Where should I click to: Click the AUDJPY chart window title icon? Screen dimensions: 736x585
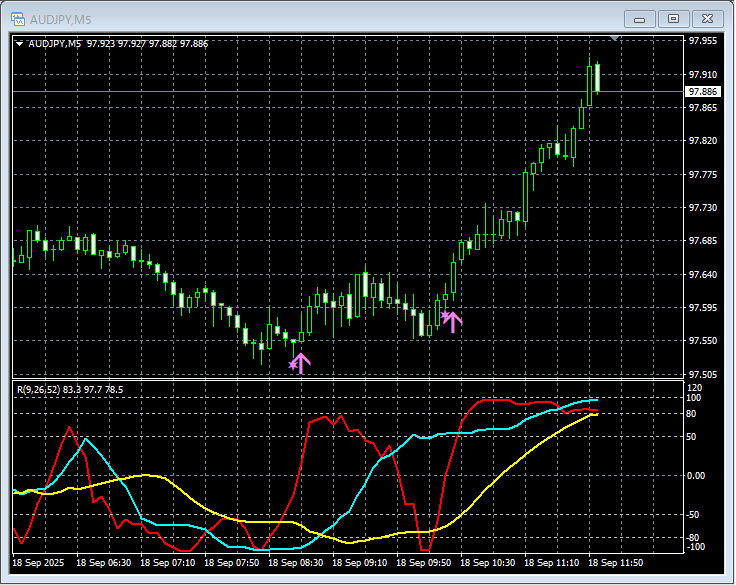click(x=18, y=17)
